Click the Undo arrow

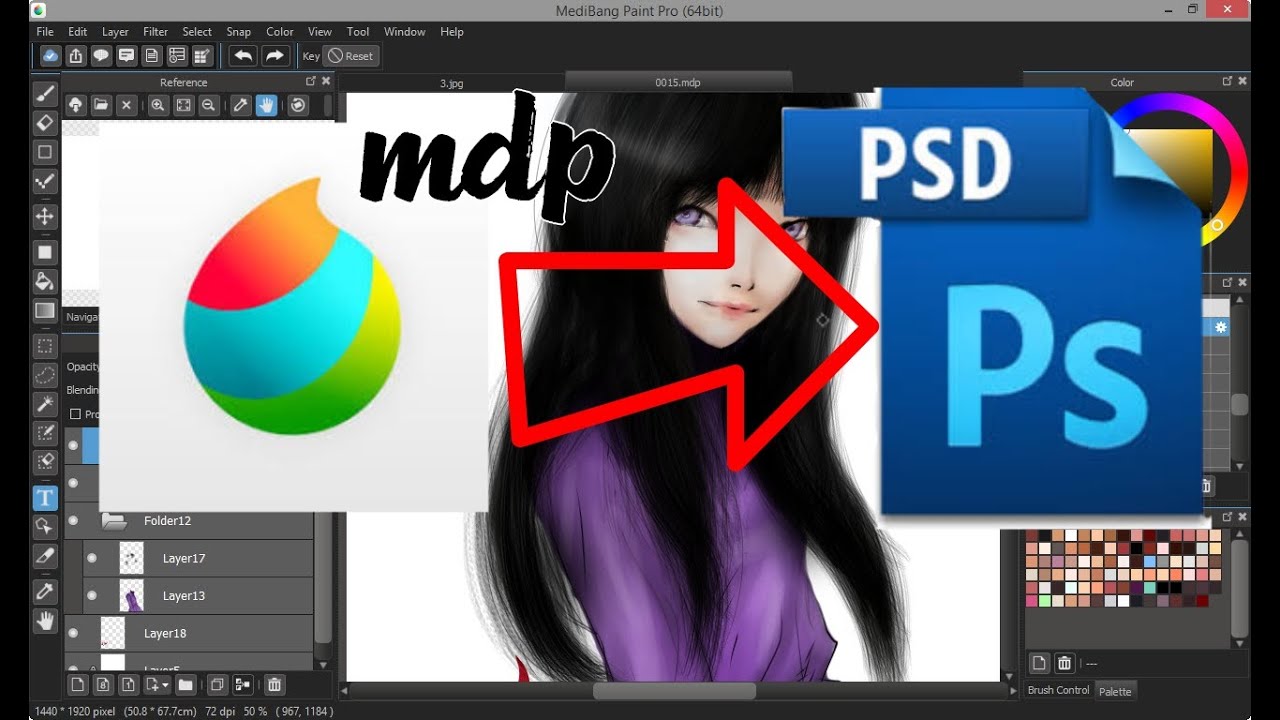coord(243,56)
